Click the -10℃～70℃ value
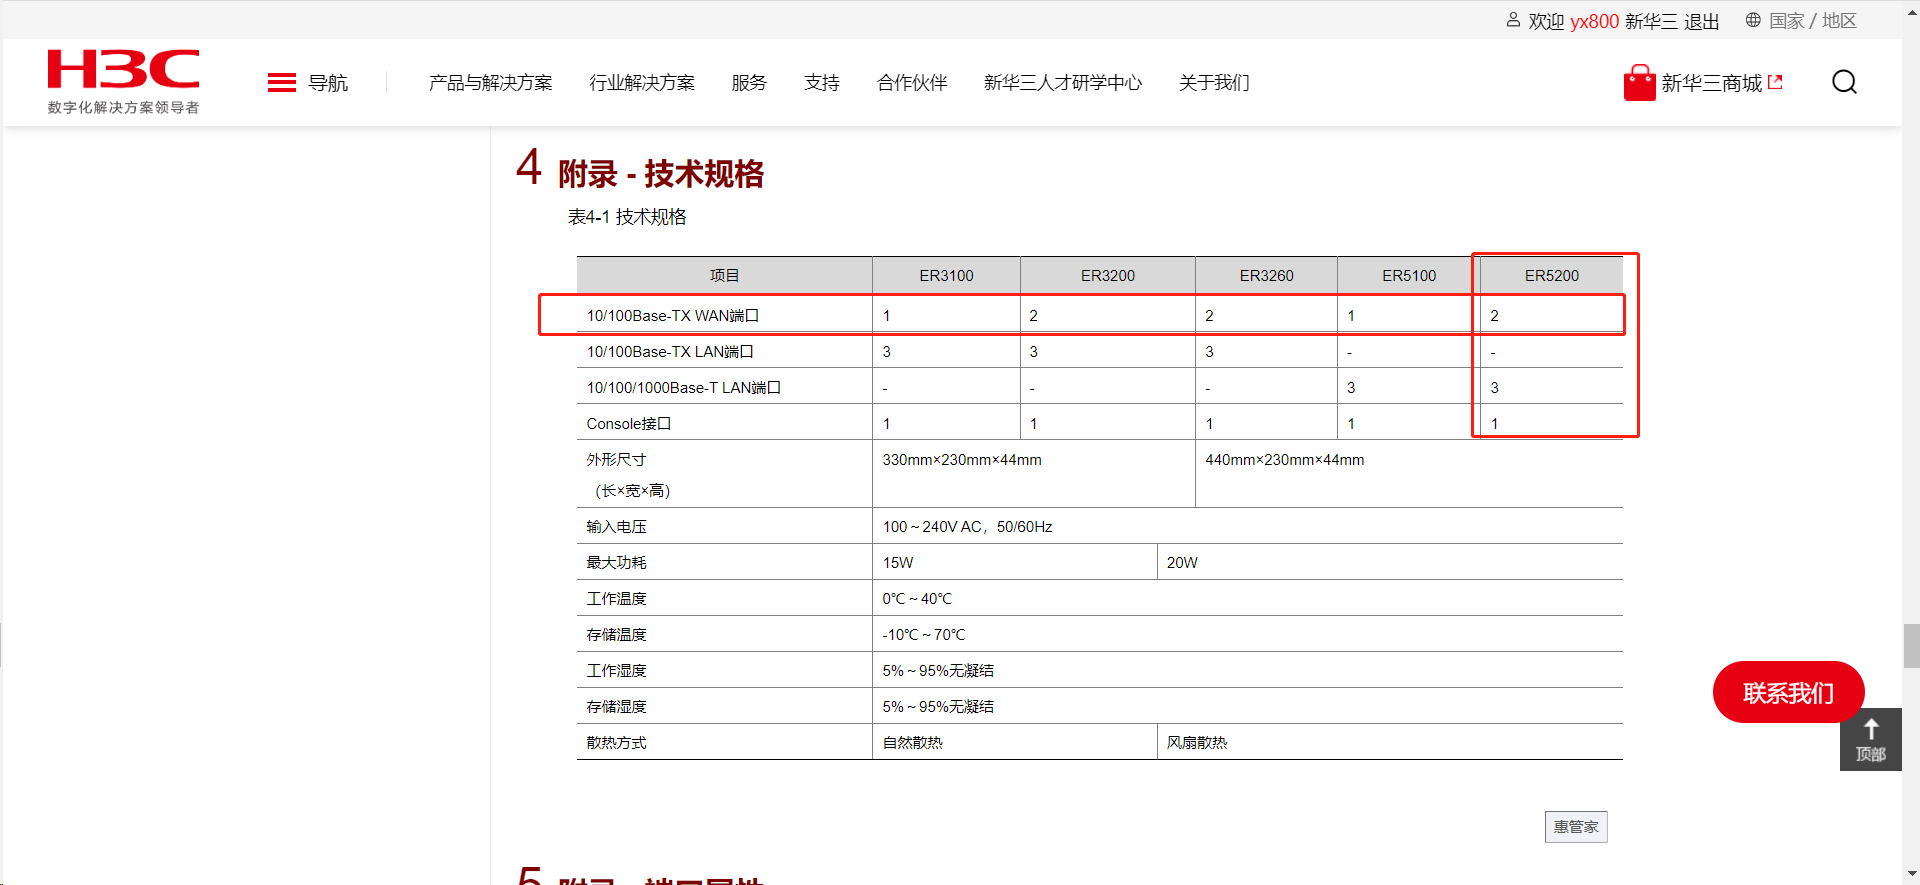Screen dimensions: 1920x885 click(x=924, y=635)
